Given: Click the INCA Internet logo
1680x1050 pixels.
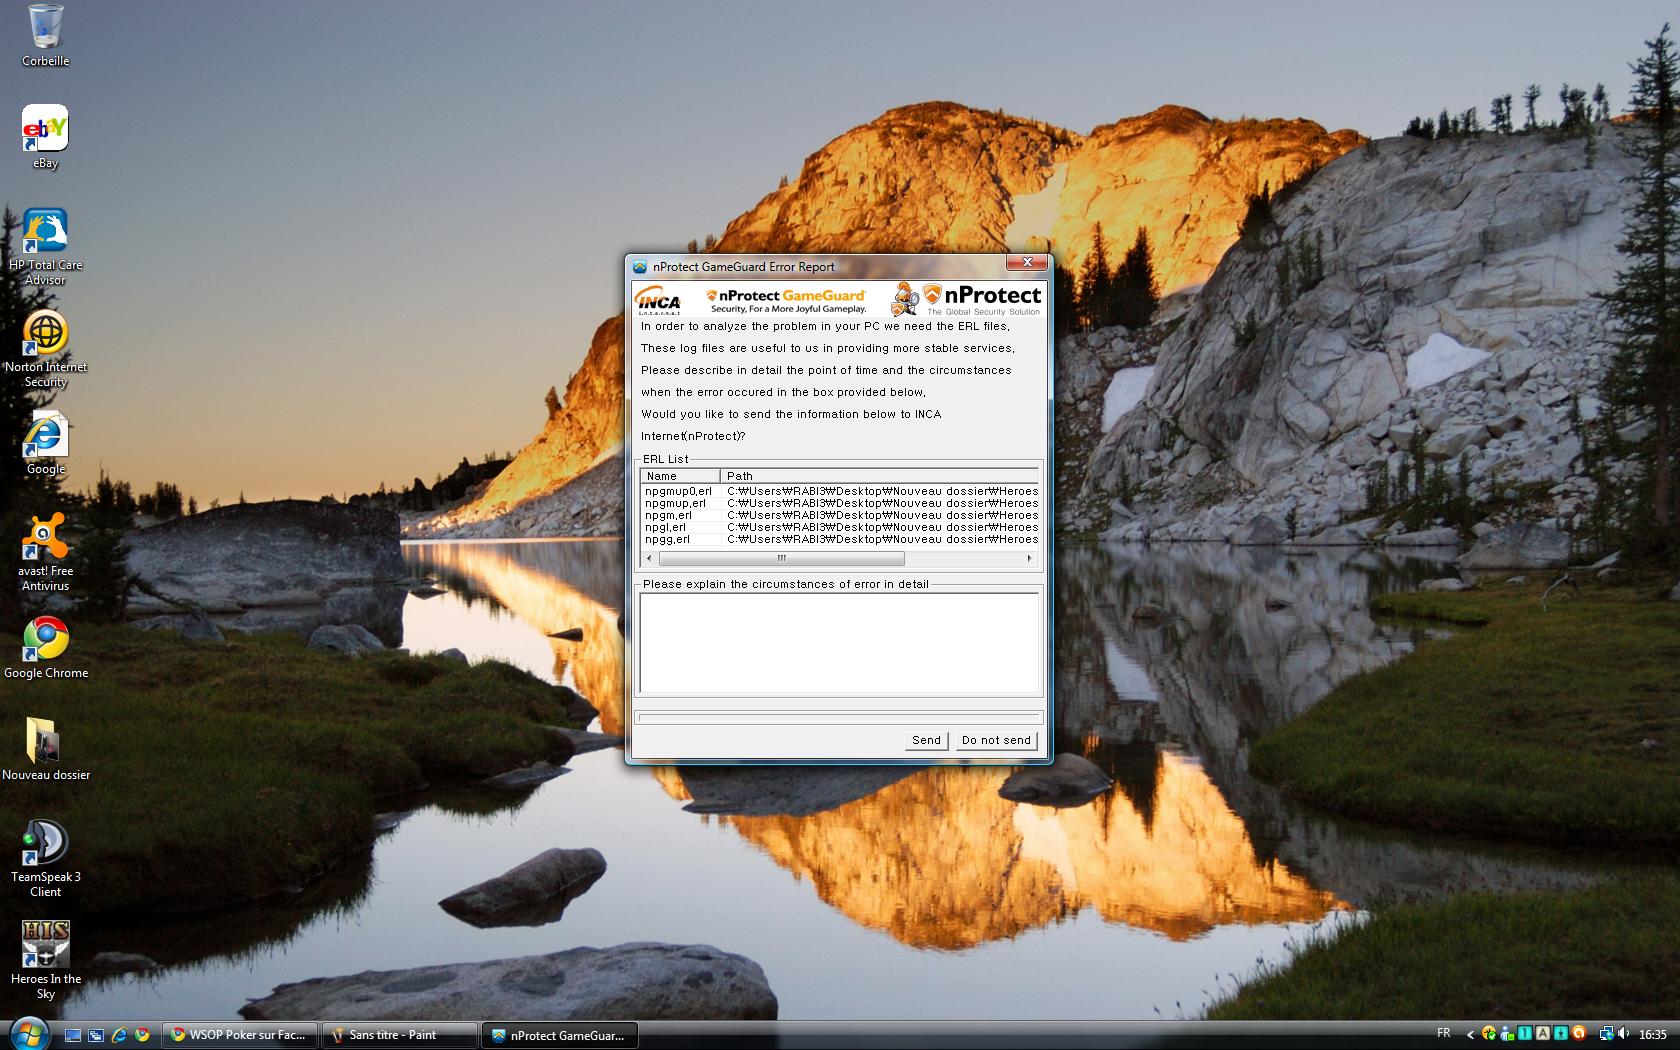Looking at the screenshot, I should [658, 300].
